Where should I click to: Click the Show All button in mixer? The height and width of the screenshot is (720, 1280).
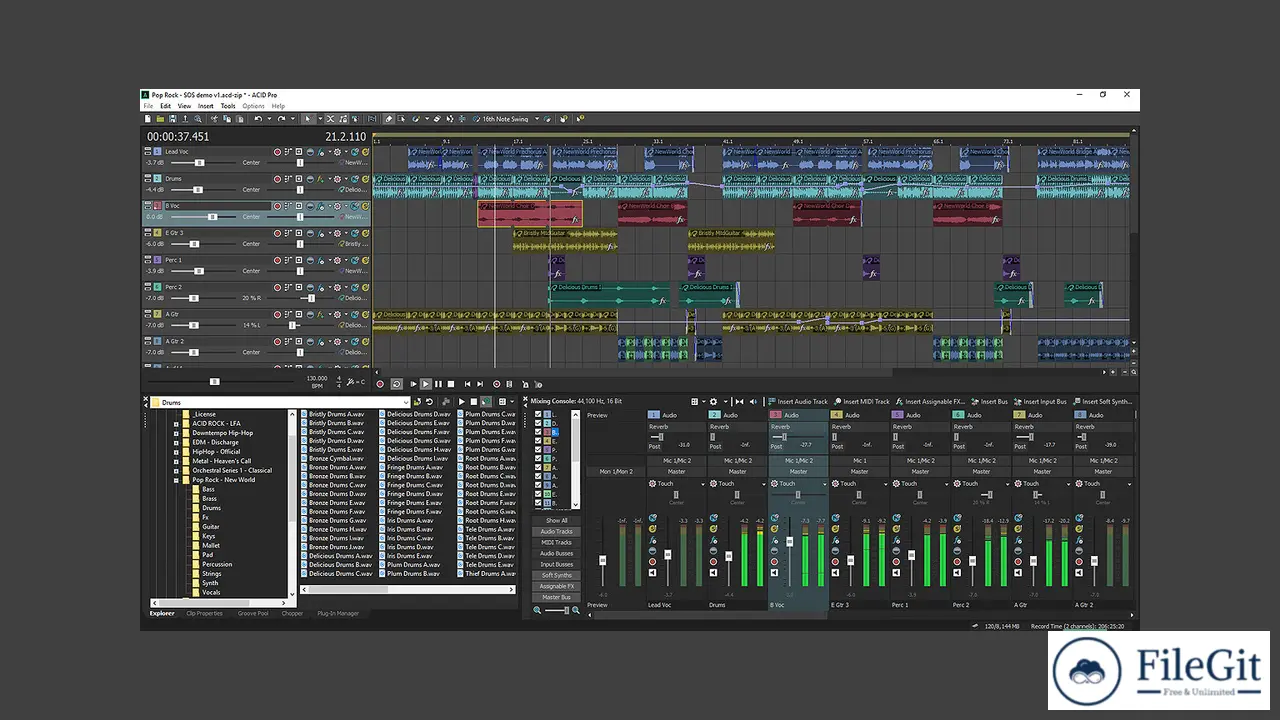556,521
